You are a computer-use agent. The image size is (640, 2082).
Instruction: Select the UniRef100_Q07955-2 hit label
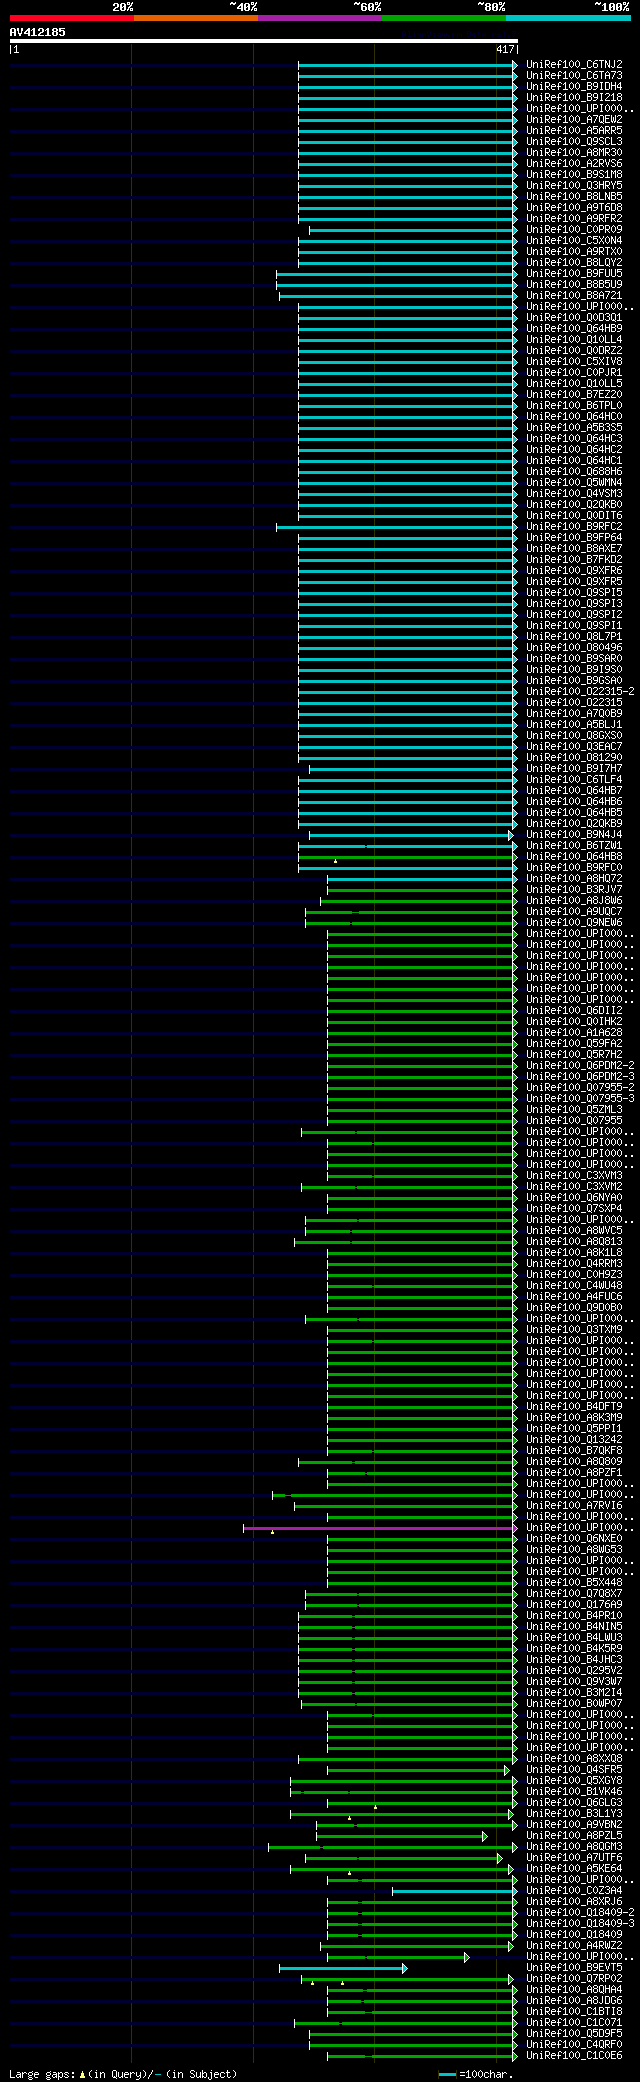point(580,1088)
